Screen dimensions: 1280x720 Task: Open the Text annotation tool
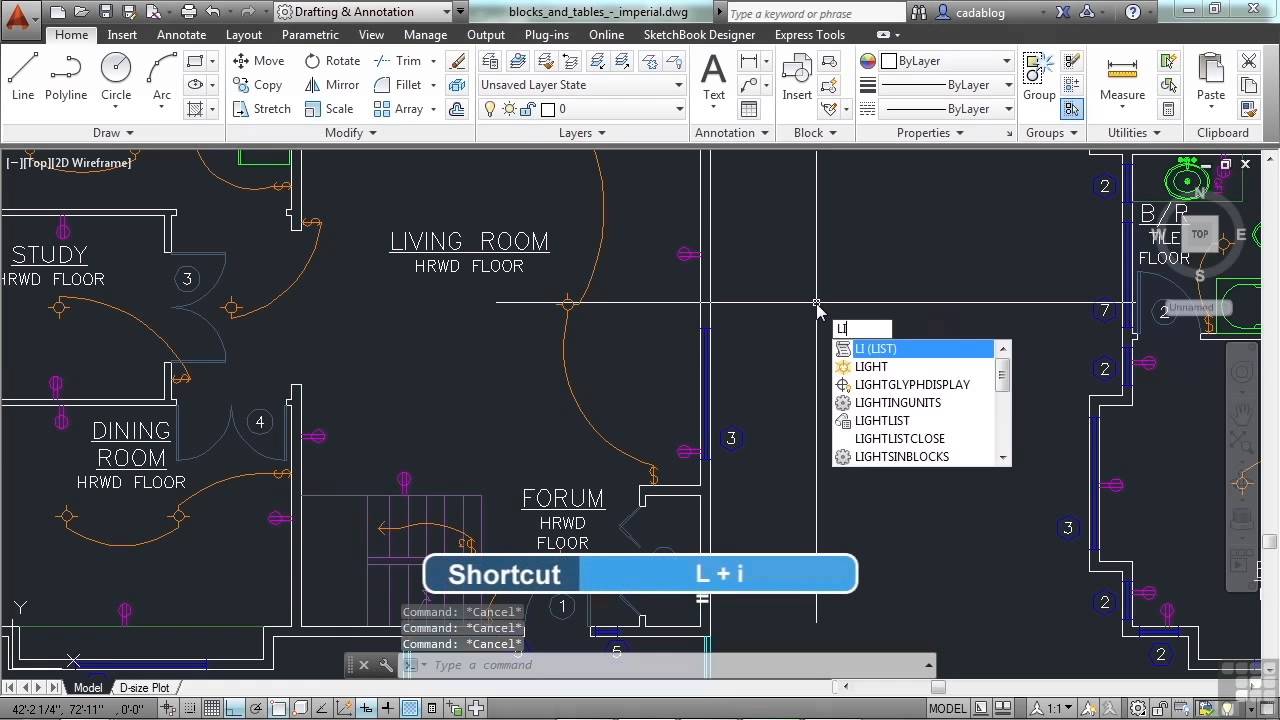714,77
